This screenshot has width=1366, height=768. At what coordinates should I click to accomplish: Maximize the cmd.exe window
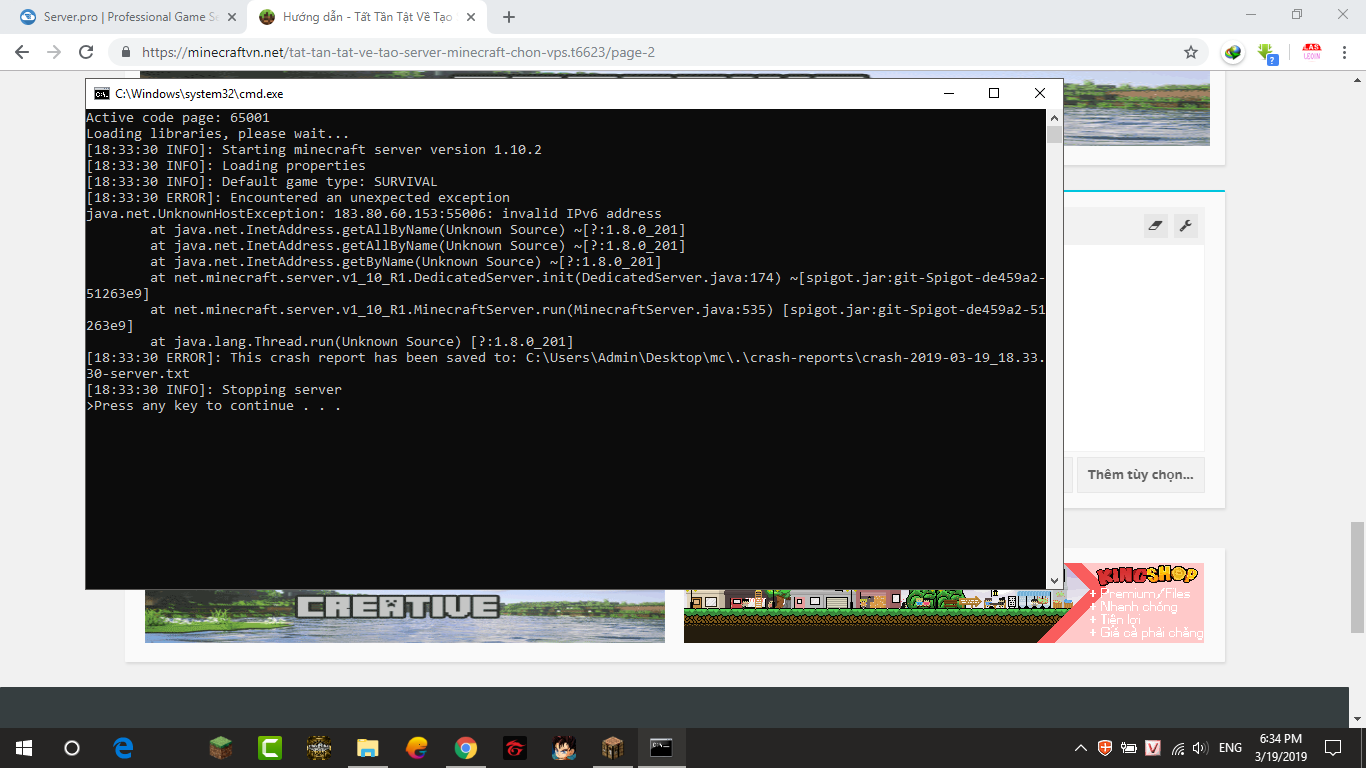click(994, 93)
